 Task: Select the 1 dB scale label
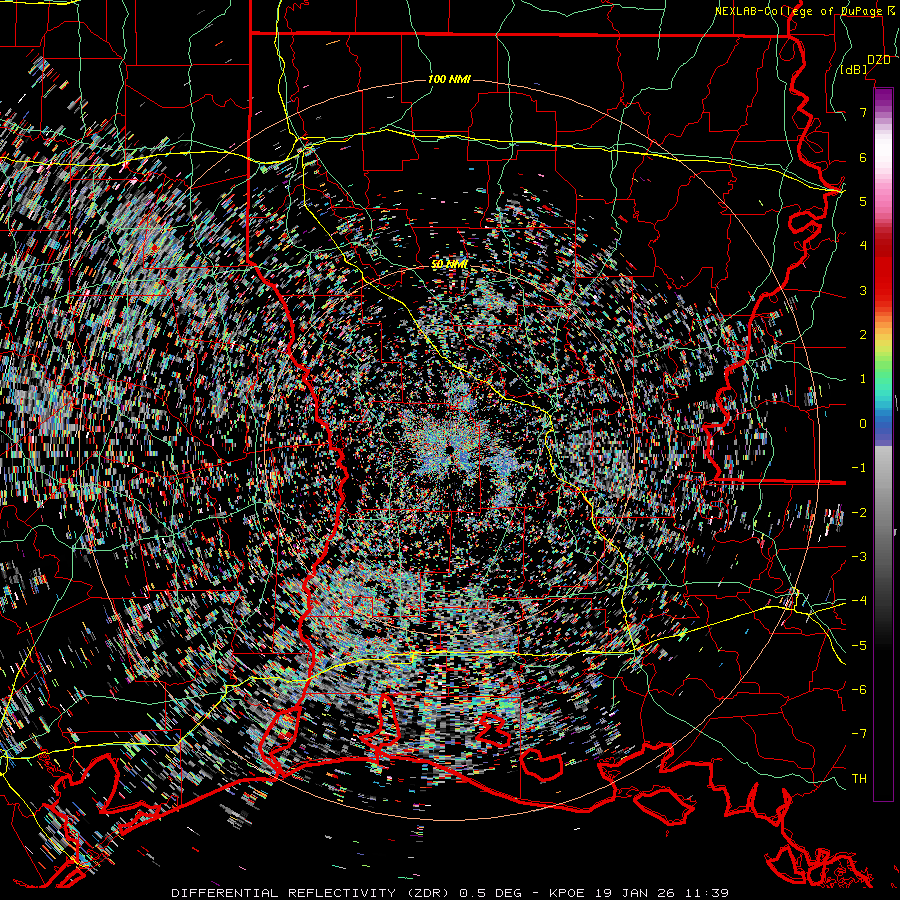(x=863, y=379)
